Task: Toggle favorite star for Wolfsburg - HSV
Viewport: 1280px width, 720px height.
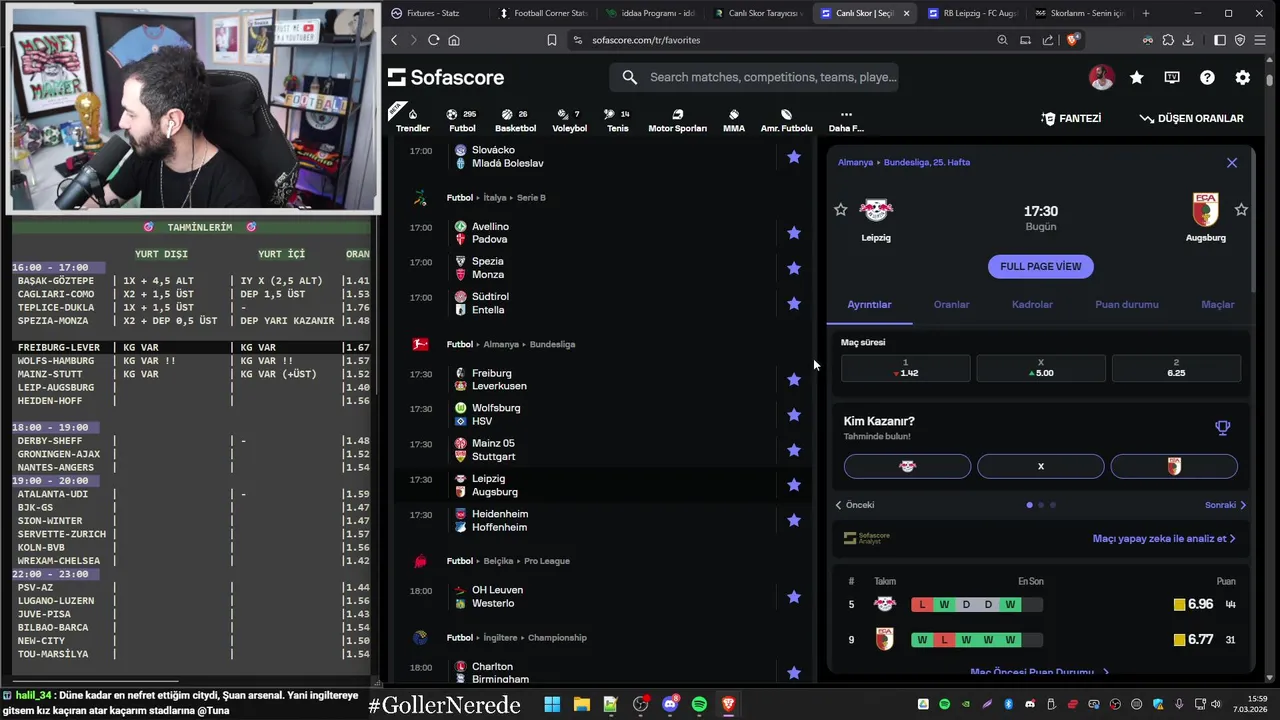Action: tap(794, 415)
